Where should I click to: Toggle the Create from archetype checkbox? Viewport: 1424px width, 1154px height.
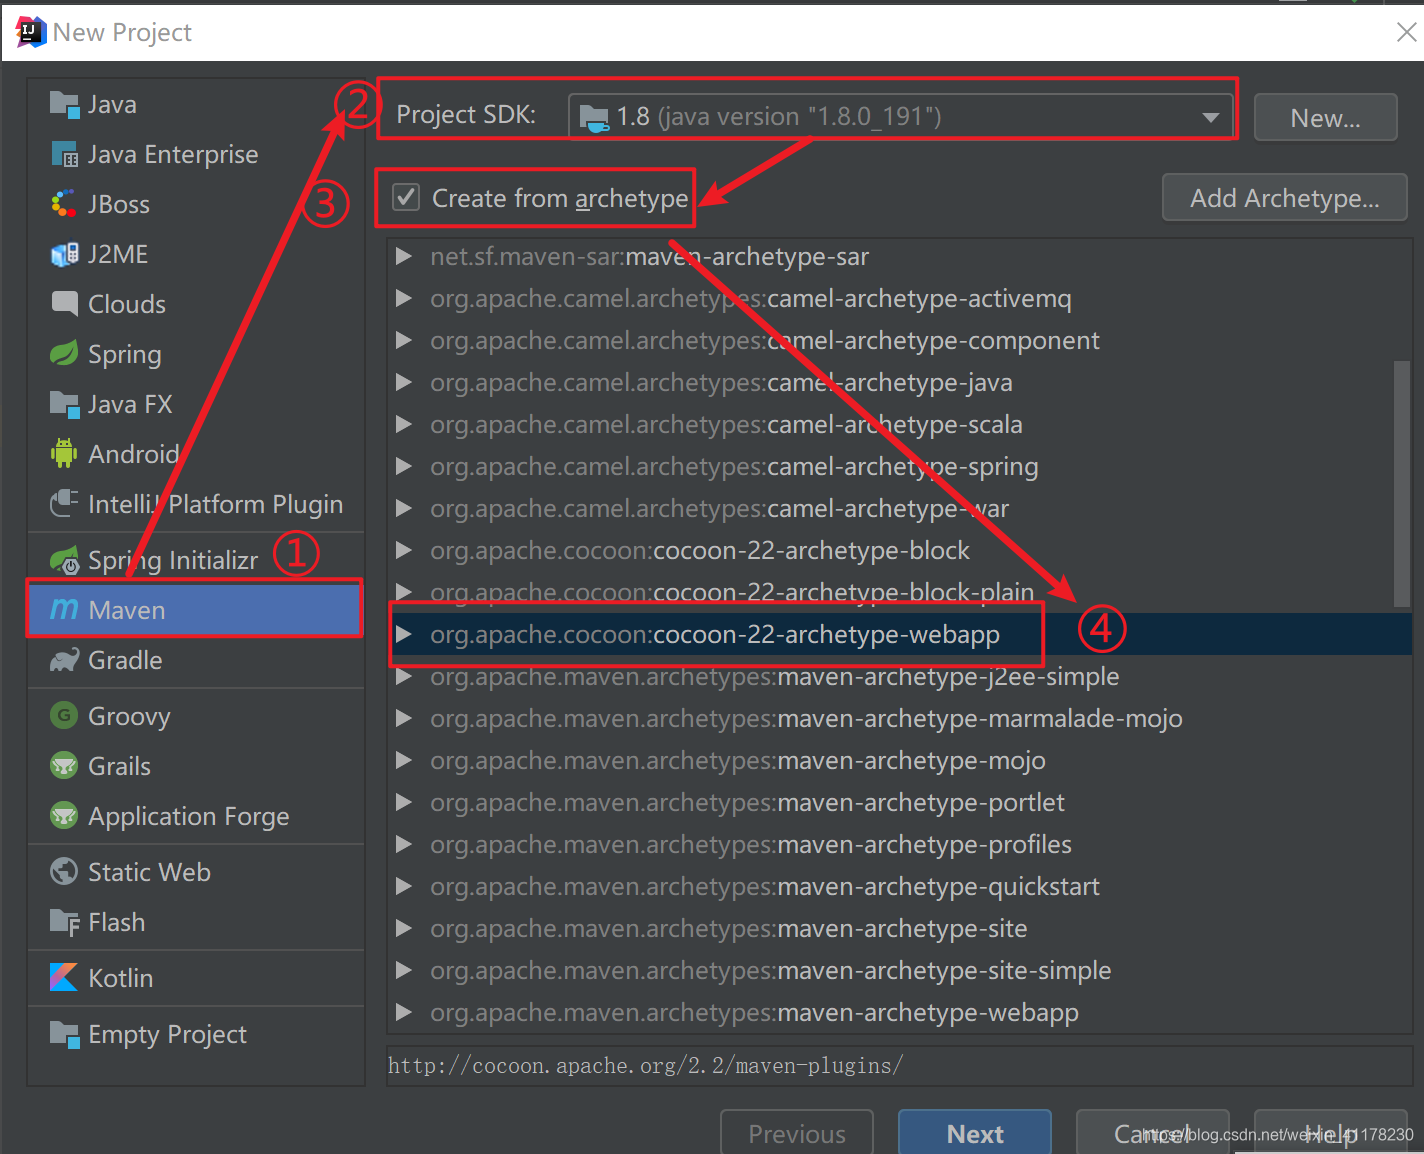click(406, 197)
